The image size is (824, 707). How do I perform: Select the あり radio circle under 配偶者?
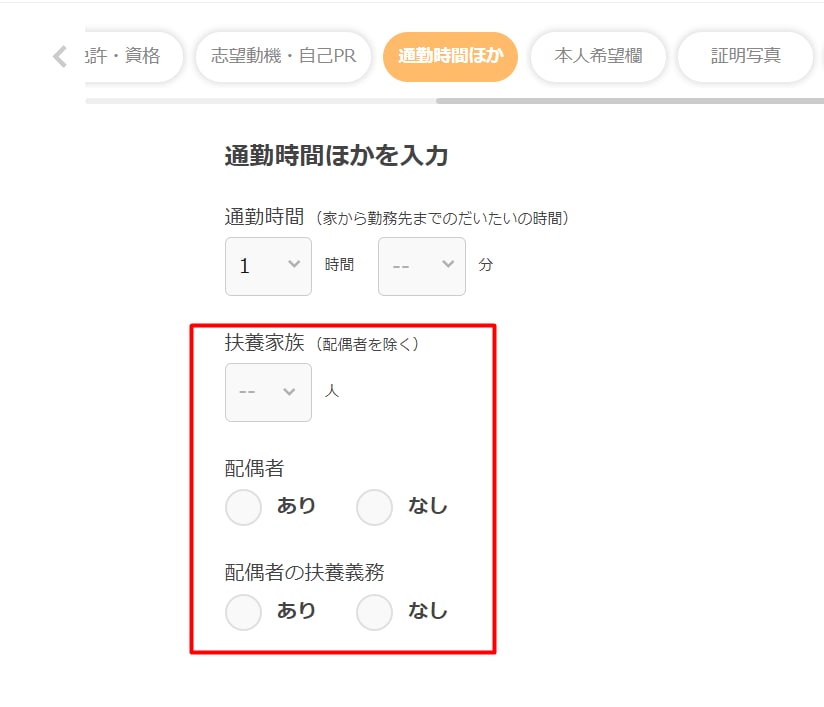tap(243, 507)
